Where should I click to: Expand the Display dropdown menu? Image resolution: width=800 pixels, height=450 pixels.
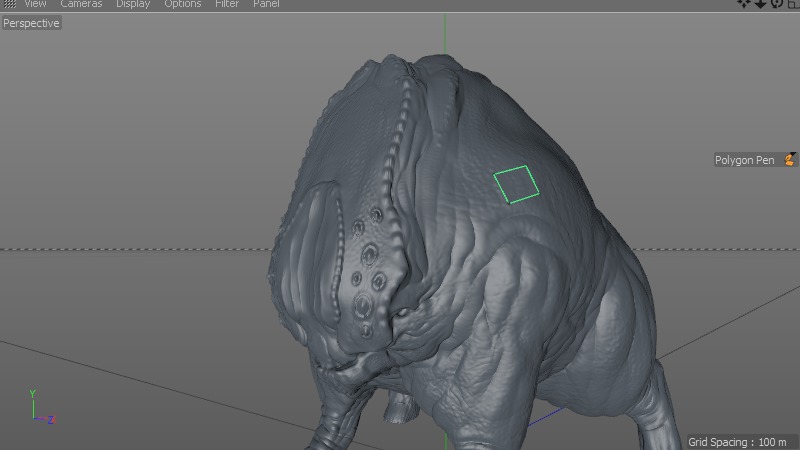133,4
